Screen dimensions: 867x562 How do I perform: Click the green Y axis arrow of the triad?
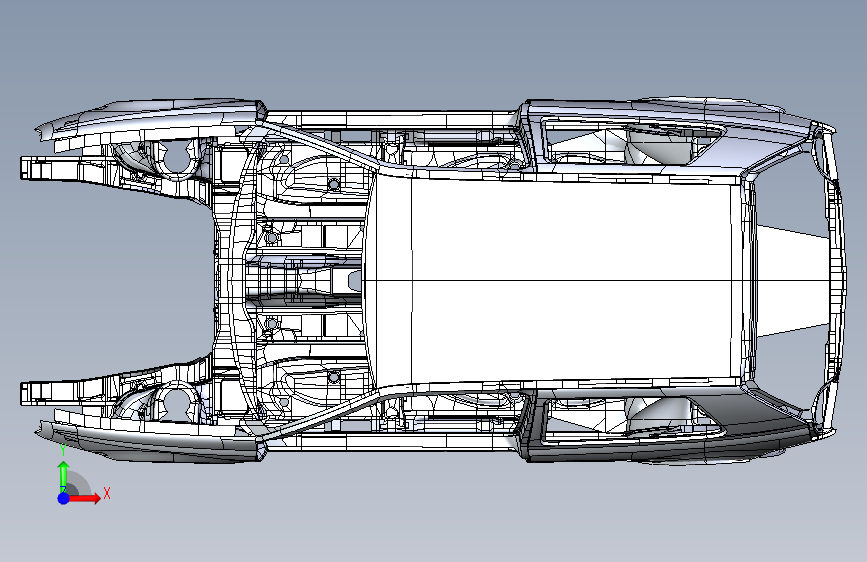(x=63, y=476)
